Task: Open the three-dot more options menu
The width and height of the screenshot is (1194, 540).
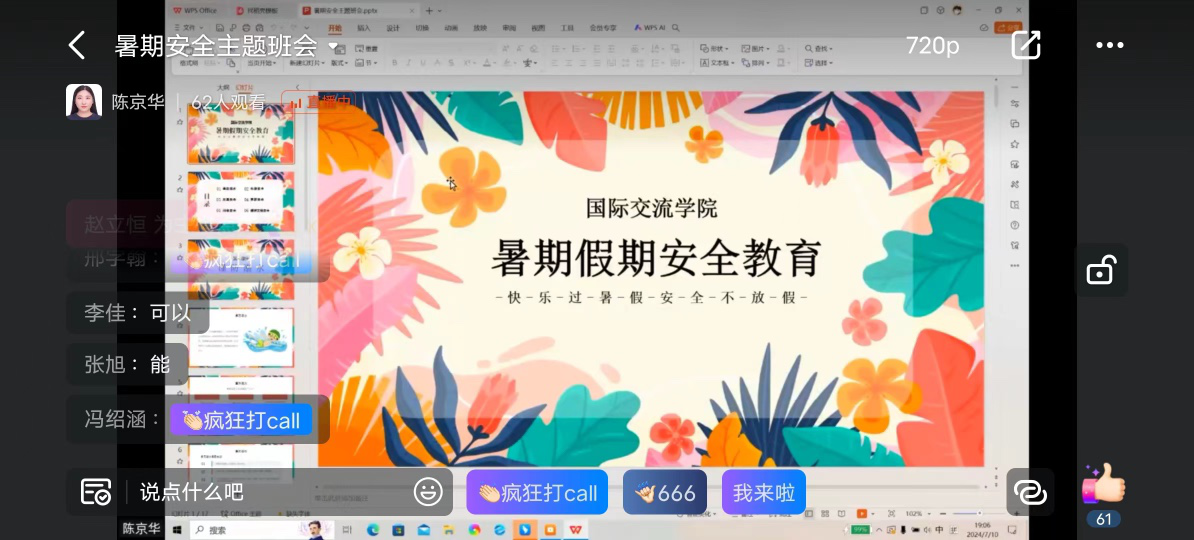Action: coord(1110,45)
